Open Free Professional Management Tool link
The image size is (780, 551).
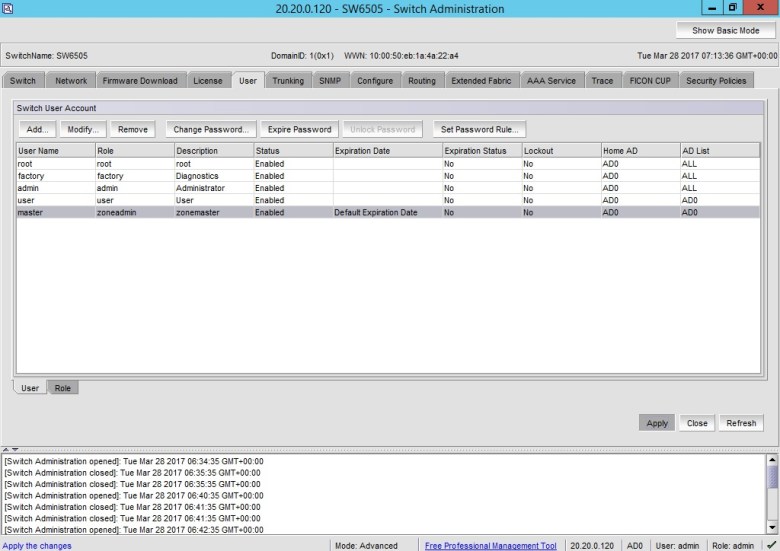click(490, 546)
